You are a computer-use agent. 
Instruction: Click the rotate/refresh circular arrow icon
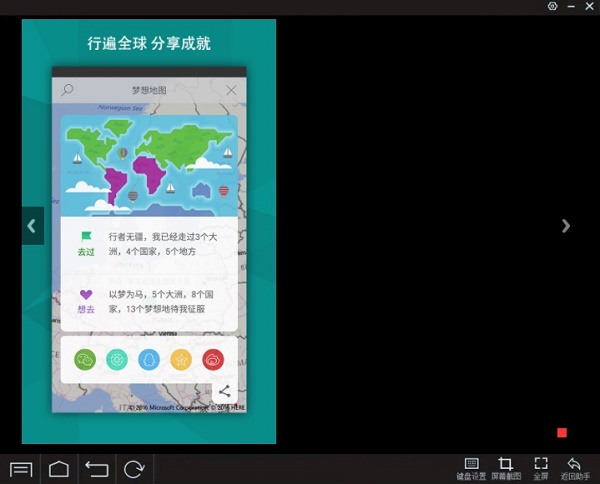pos(133,468)
